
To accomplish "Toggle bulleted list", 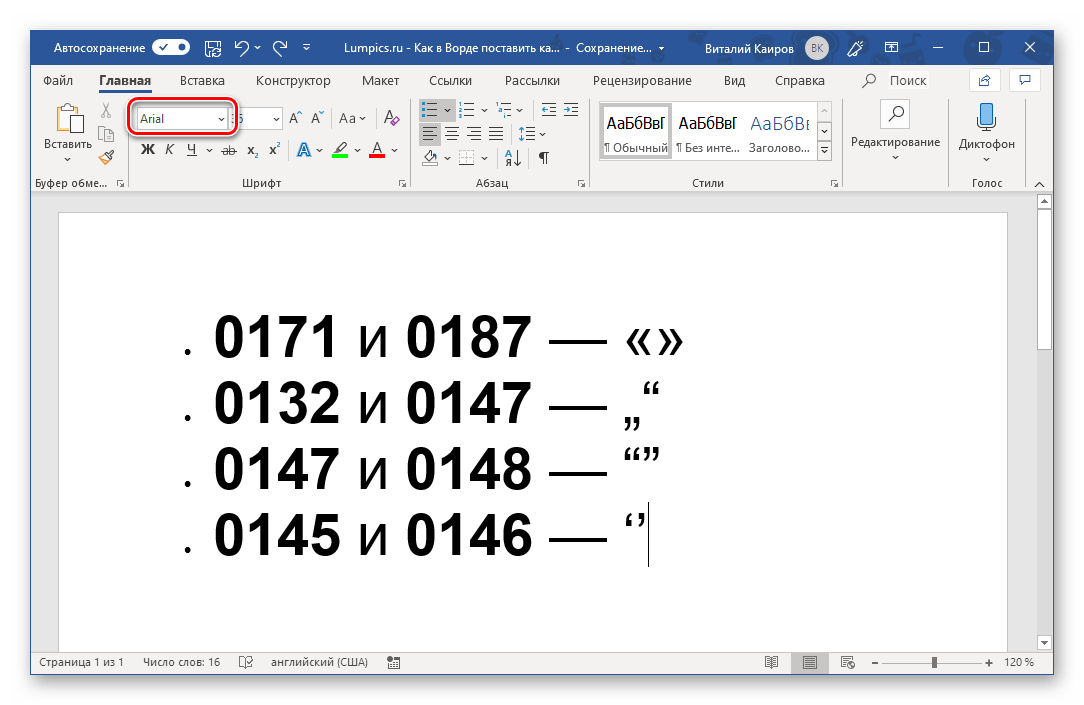I will [x=430, y=110].
